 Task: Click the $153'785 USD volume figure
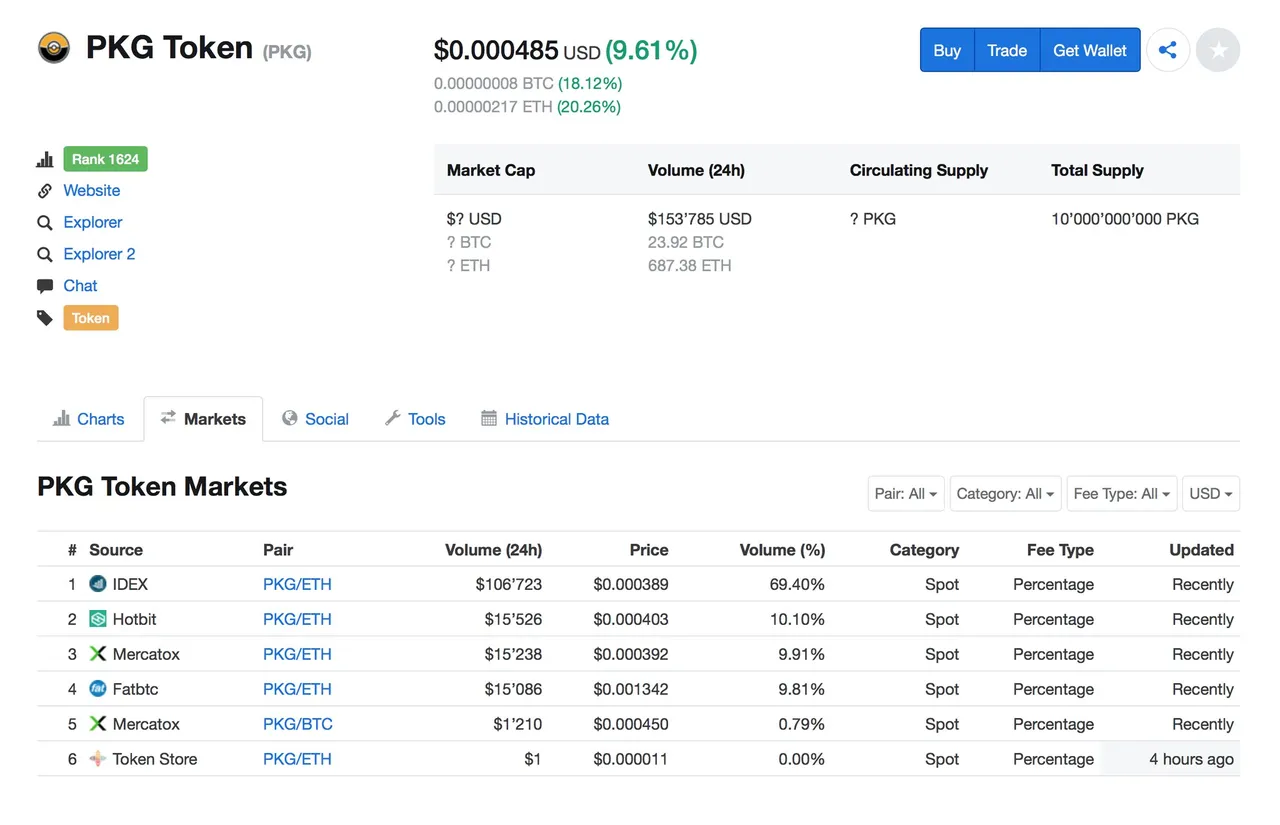coord(700,219)
